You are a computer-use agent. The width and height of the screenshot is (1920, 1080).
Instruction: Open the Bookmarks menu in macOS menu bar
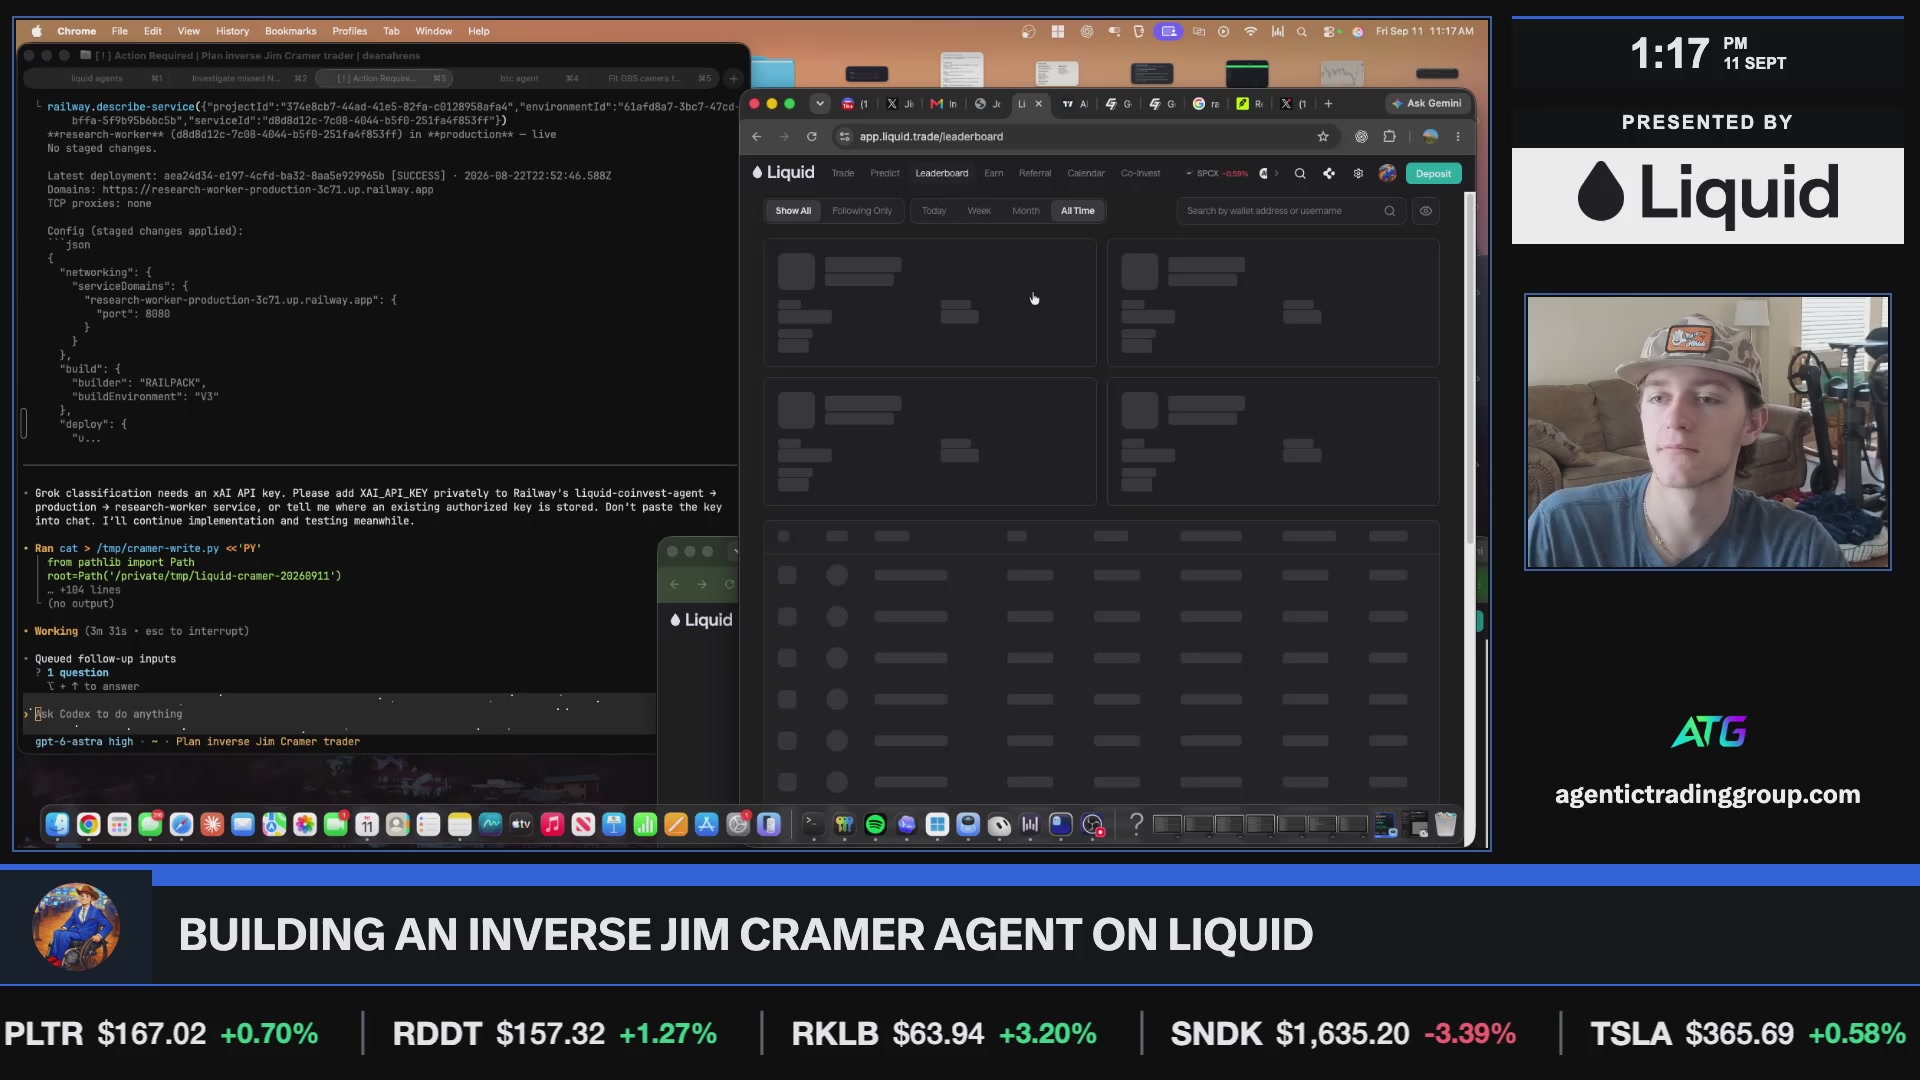(290, 31)
